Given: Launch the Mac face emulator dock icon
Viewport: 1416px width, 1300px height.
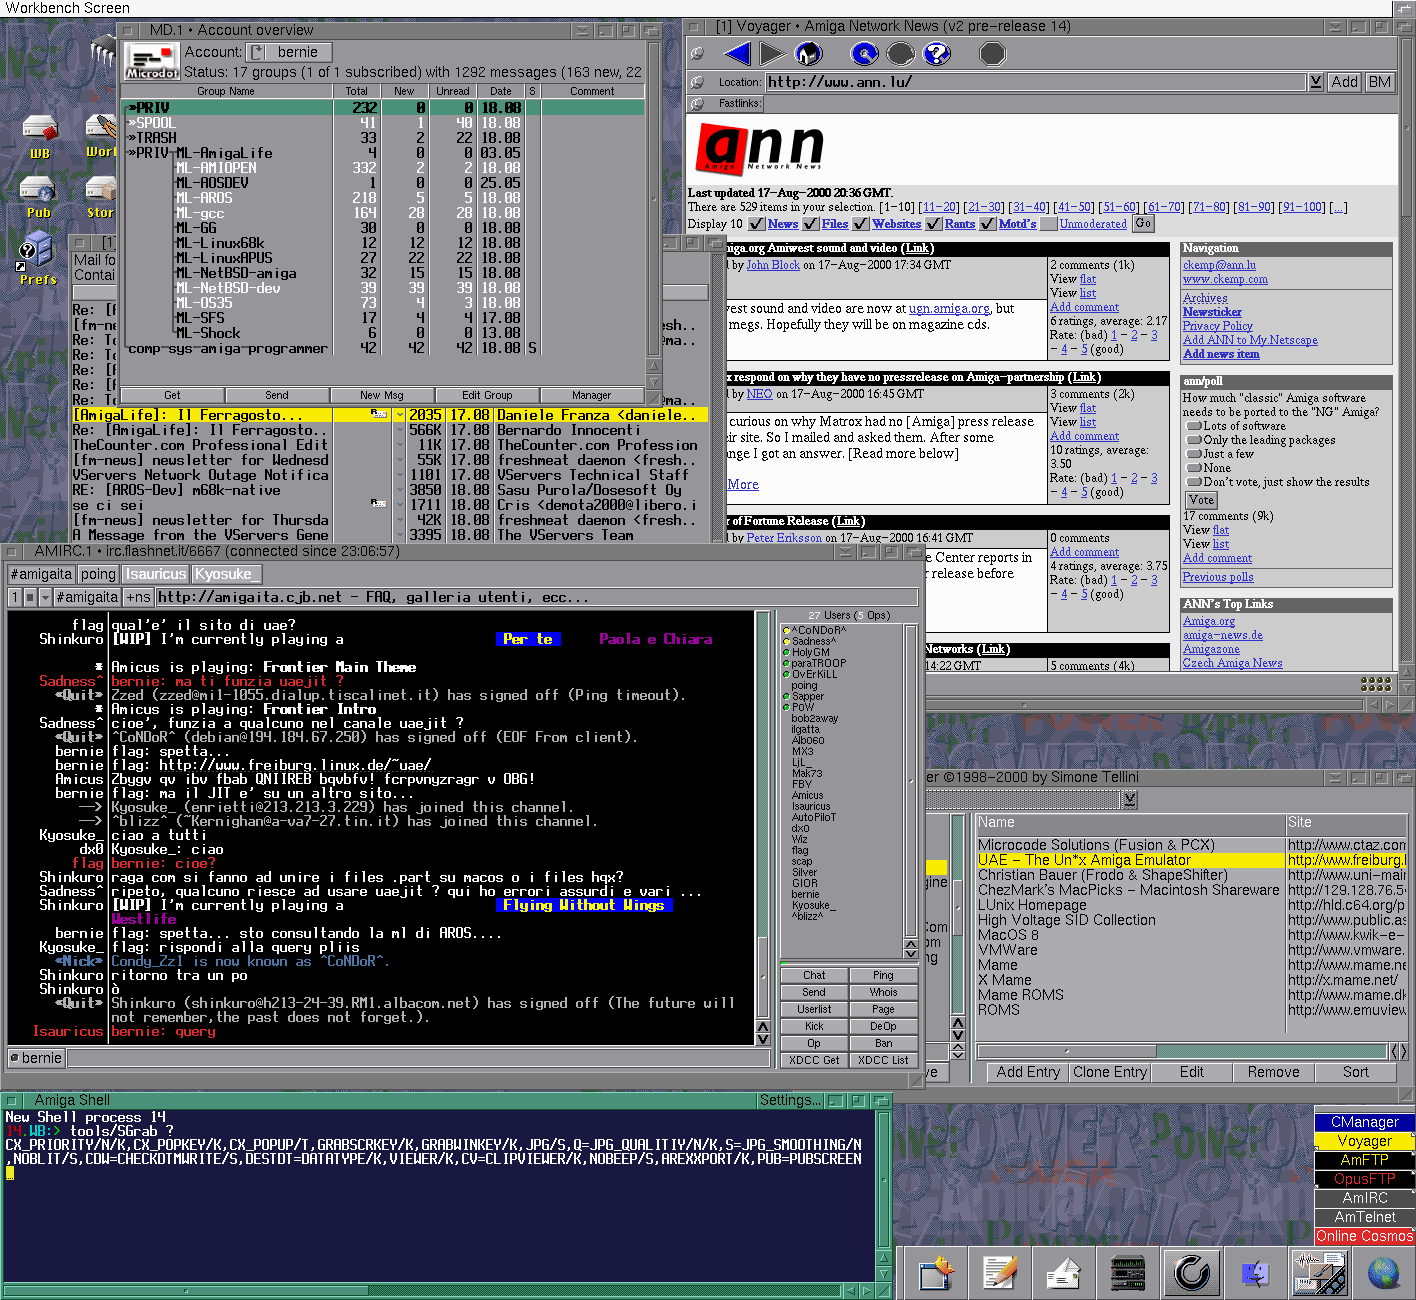Looking at the screenshot, I should click(x=1255, y=1273).
